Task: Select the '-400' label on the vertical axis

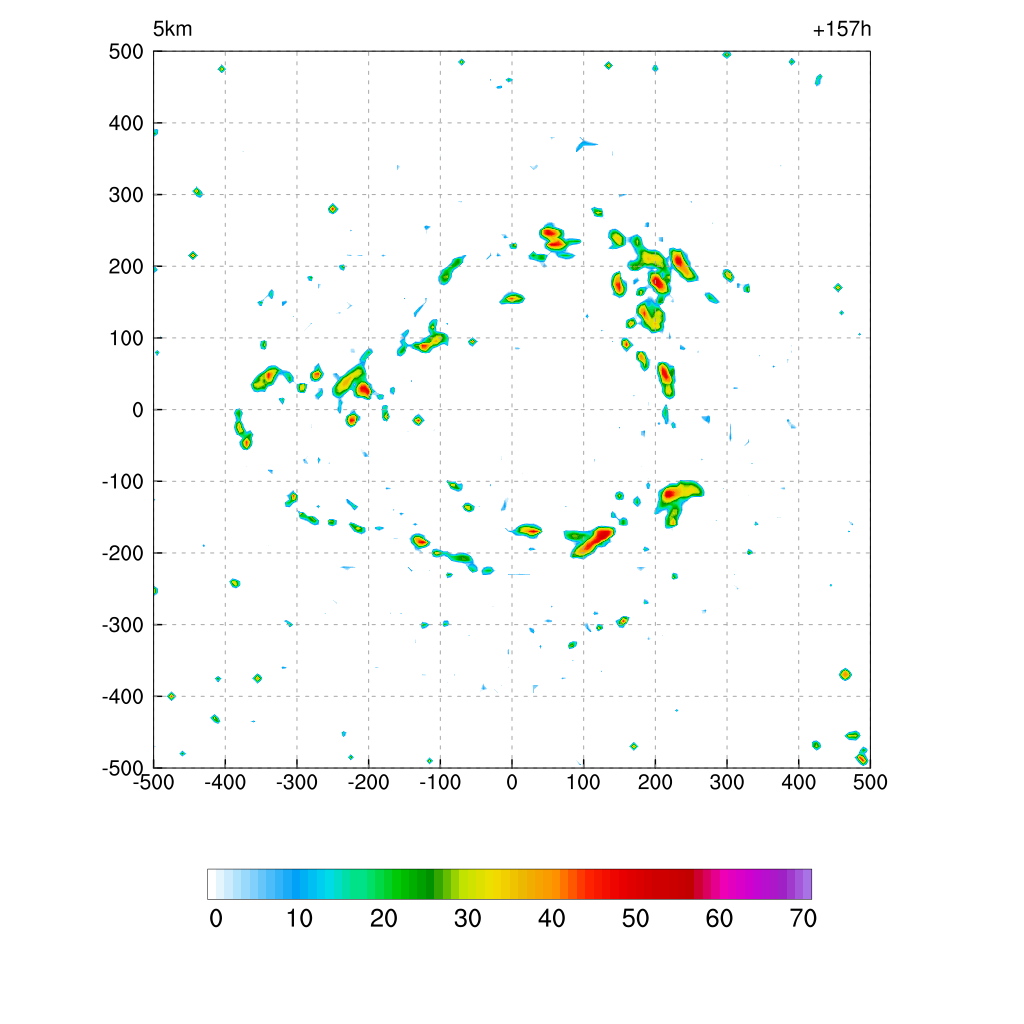Action: point(123,697)
